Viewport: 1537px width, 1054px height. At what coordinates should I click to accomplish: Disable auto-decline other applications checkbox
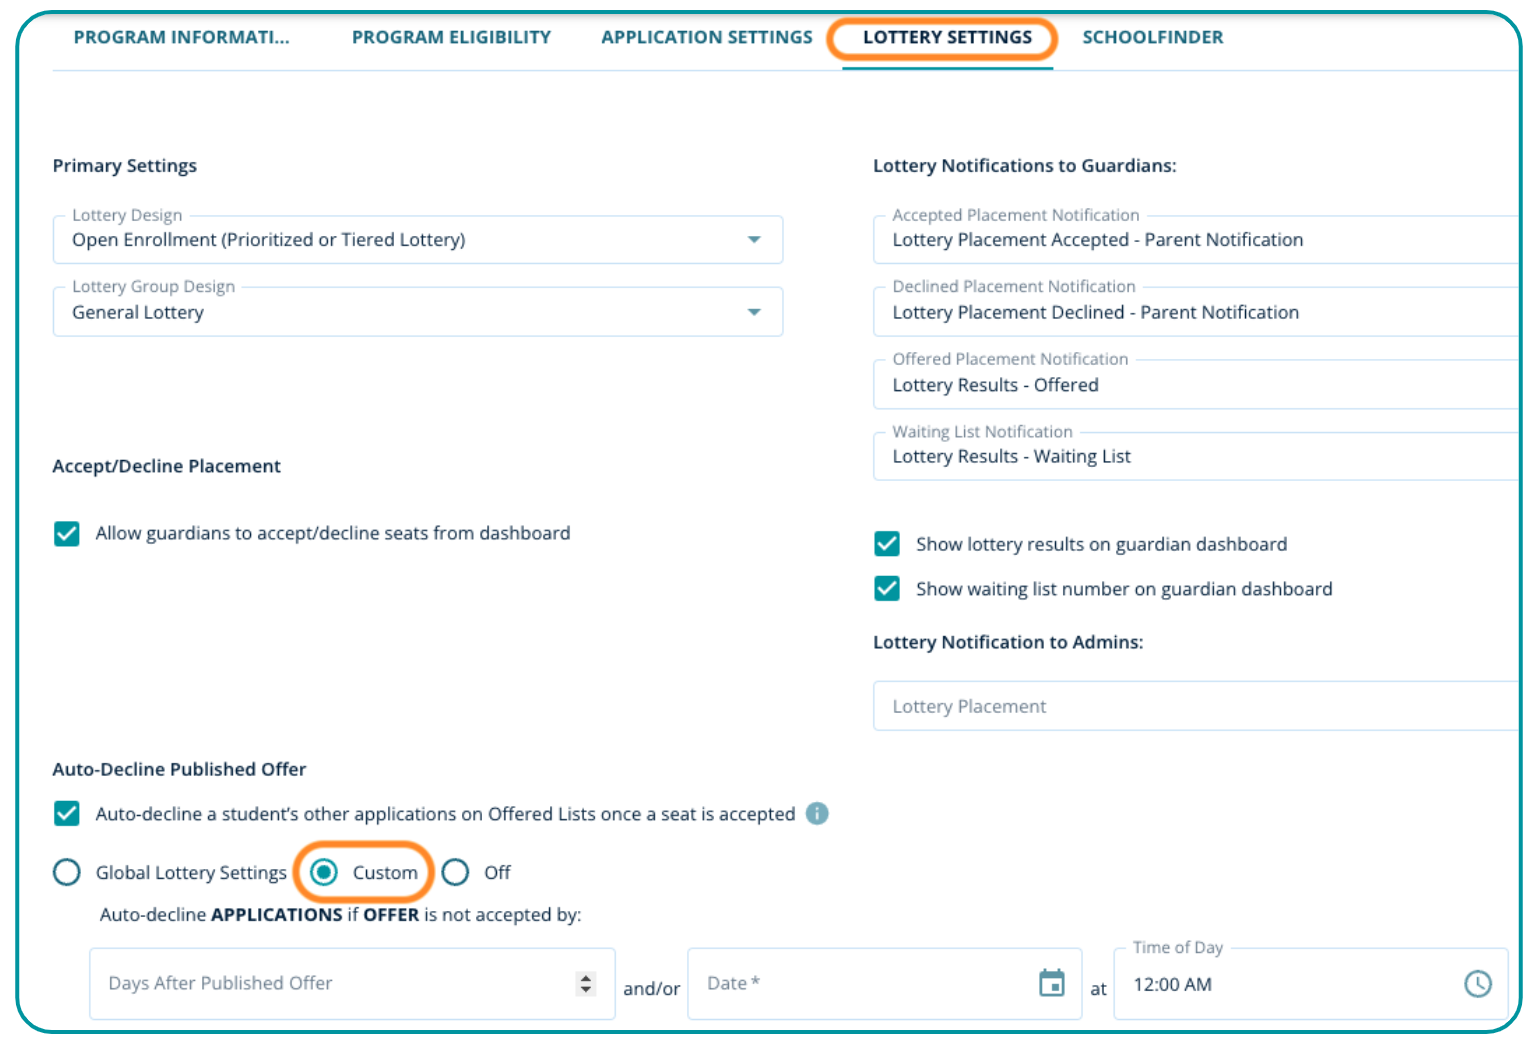[x=67, y=814]
